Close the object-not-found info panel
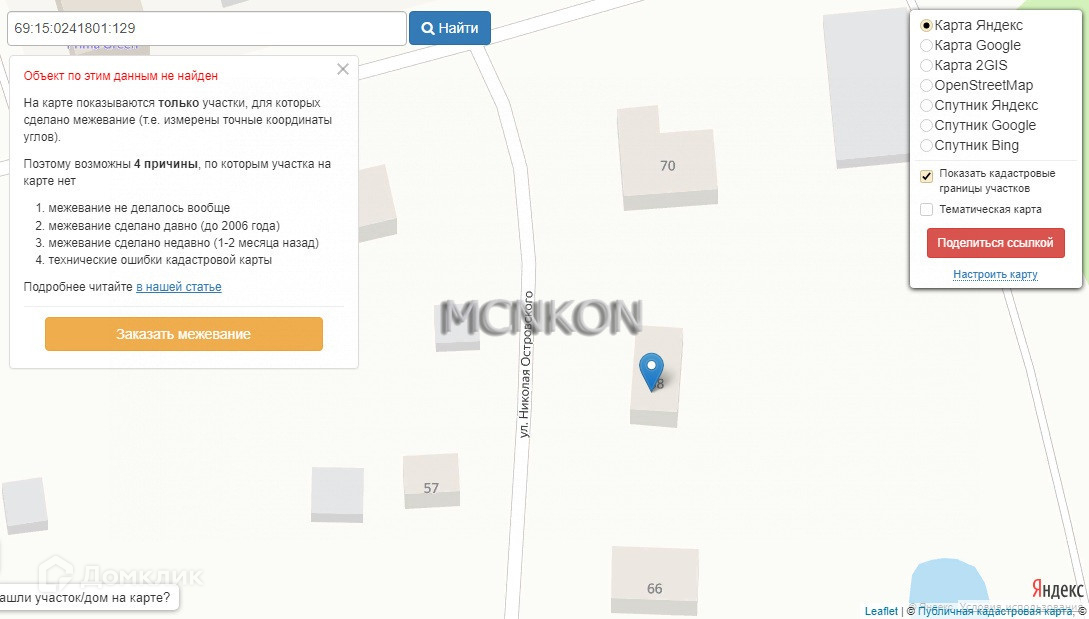 [x=342, y=69]
